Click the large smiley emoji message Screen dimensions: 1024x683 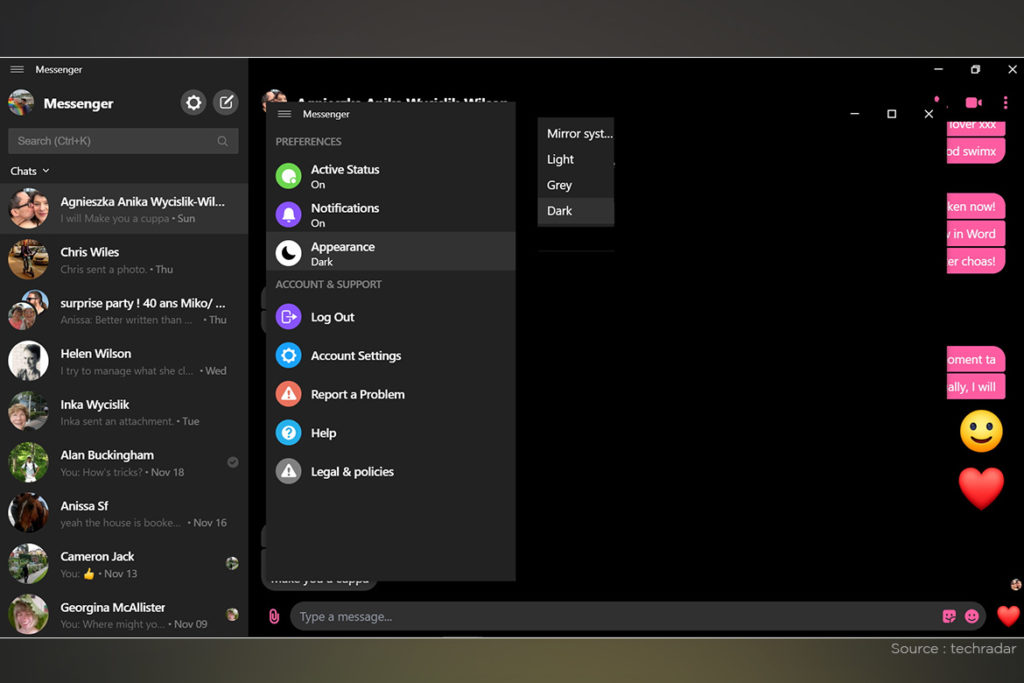(981, 431)
